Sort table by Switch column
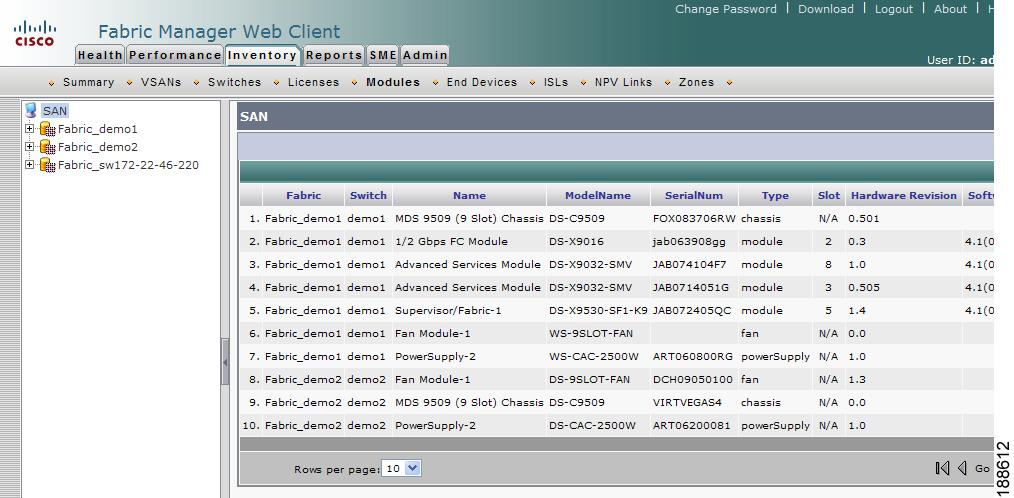This screenshot has height=498, width=1014. pos(368,195)
